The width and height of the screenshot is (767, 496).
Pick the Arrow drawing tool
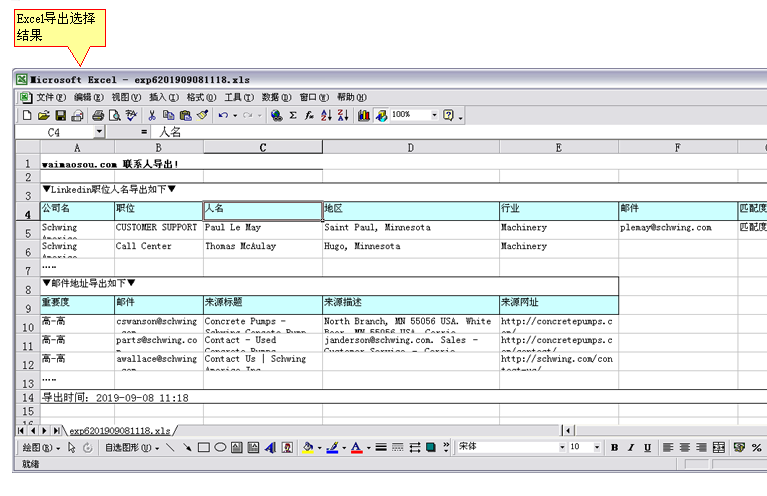[x=187, y=448]
